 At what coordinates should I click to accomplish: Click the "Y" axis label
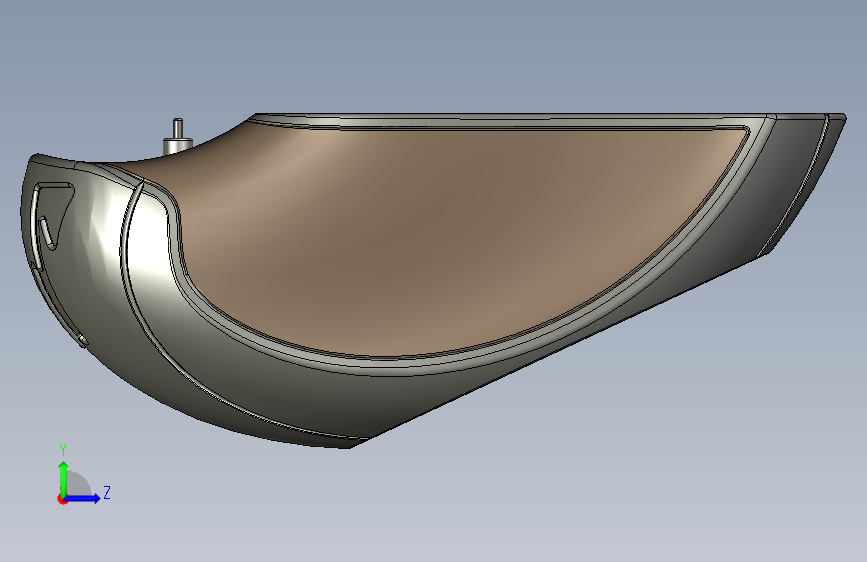point(63,450)
